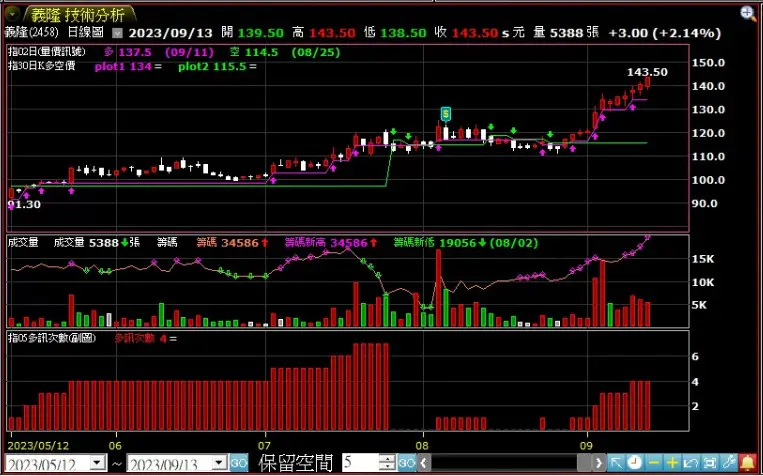Screen dimensions: 763x476
Task: Click the scrollbar left arrow
Action: (424, 463)
